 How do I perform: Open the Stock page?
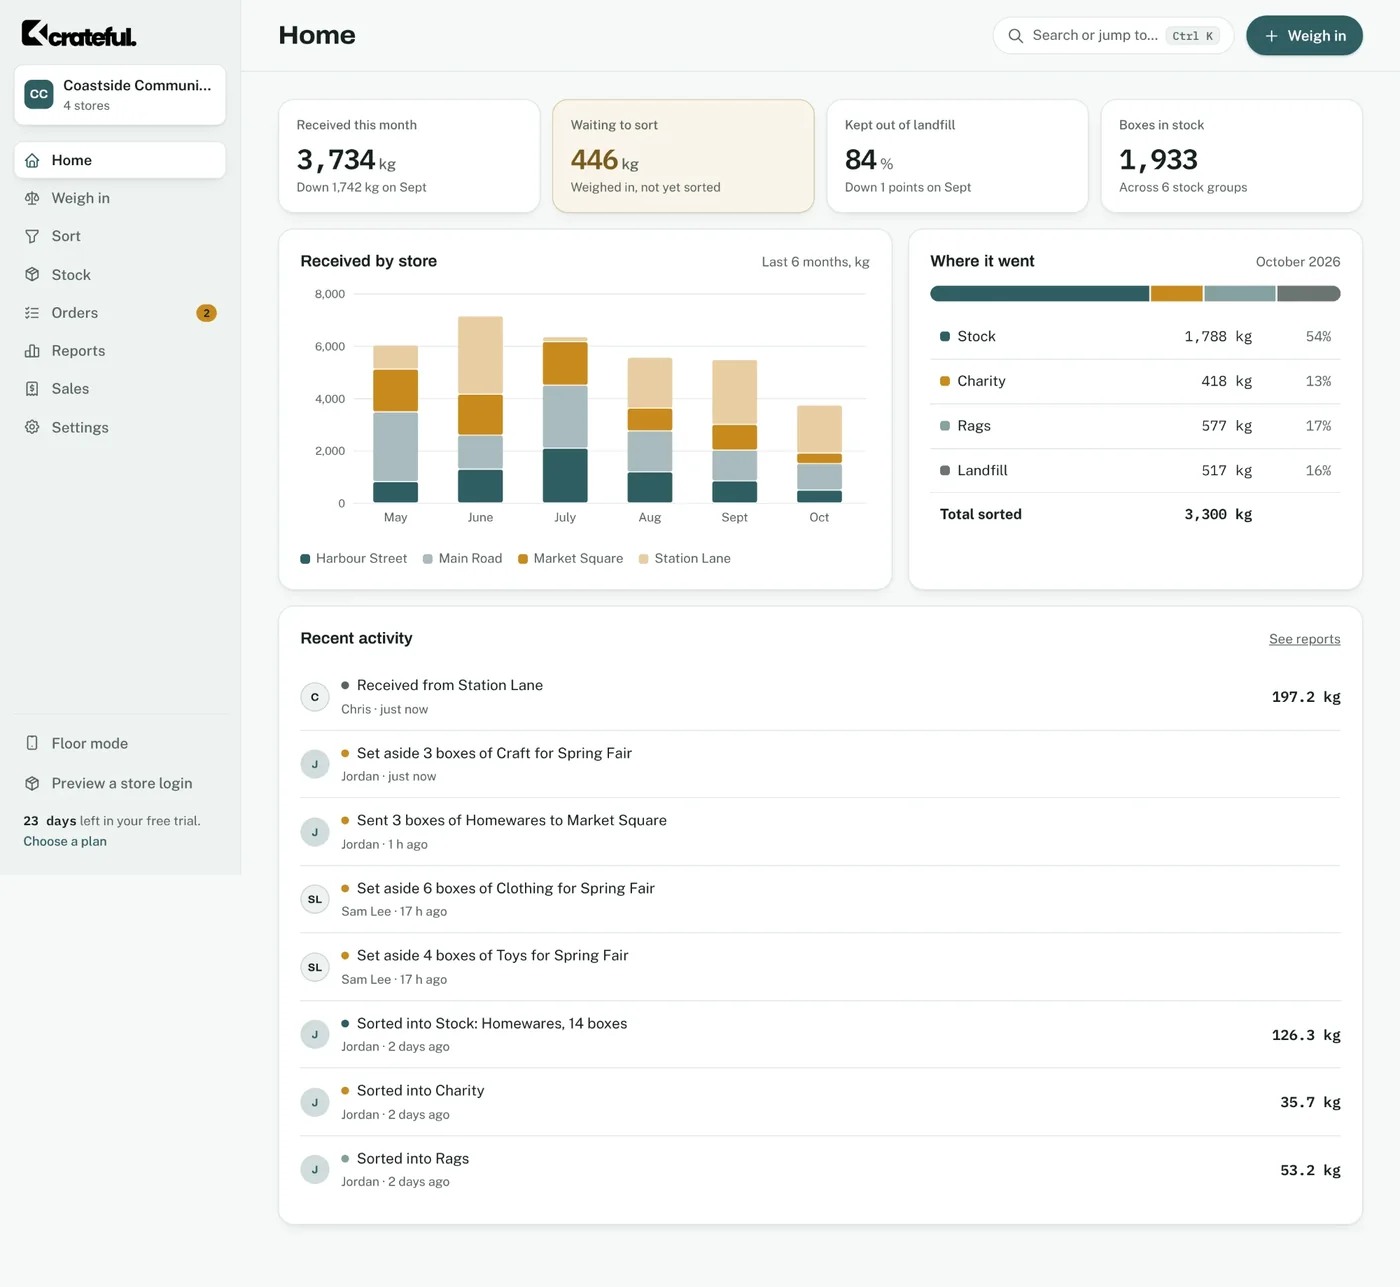(x=120, y=274)
